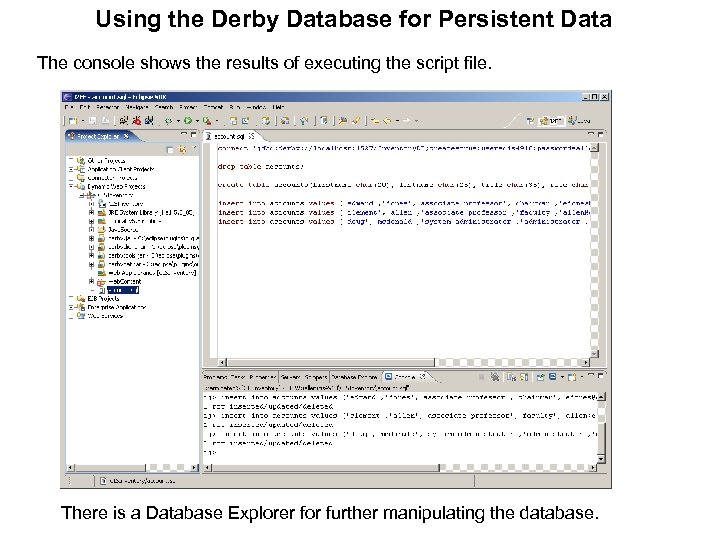Switch to the Servers tab
The image size is (720, 540).
[x=290, y=377]
